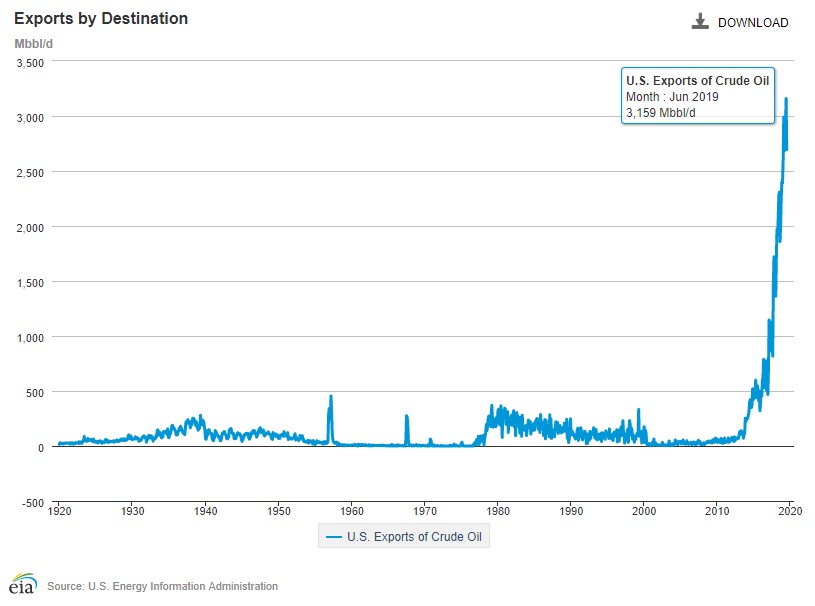
Task: Click the 1957 spike on the line
Action: click(331, 399)
